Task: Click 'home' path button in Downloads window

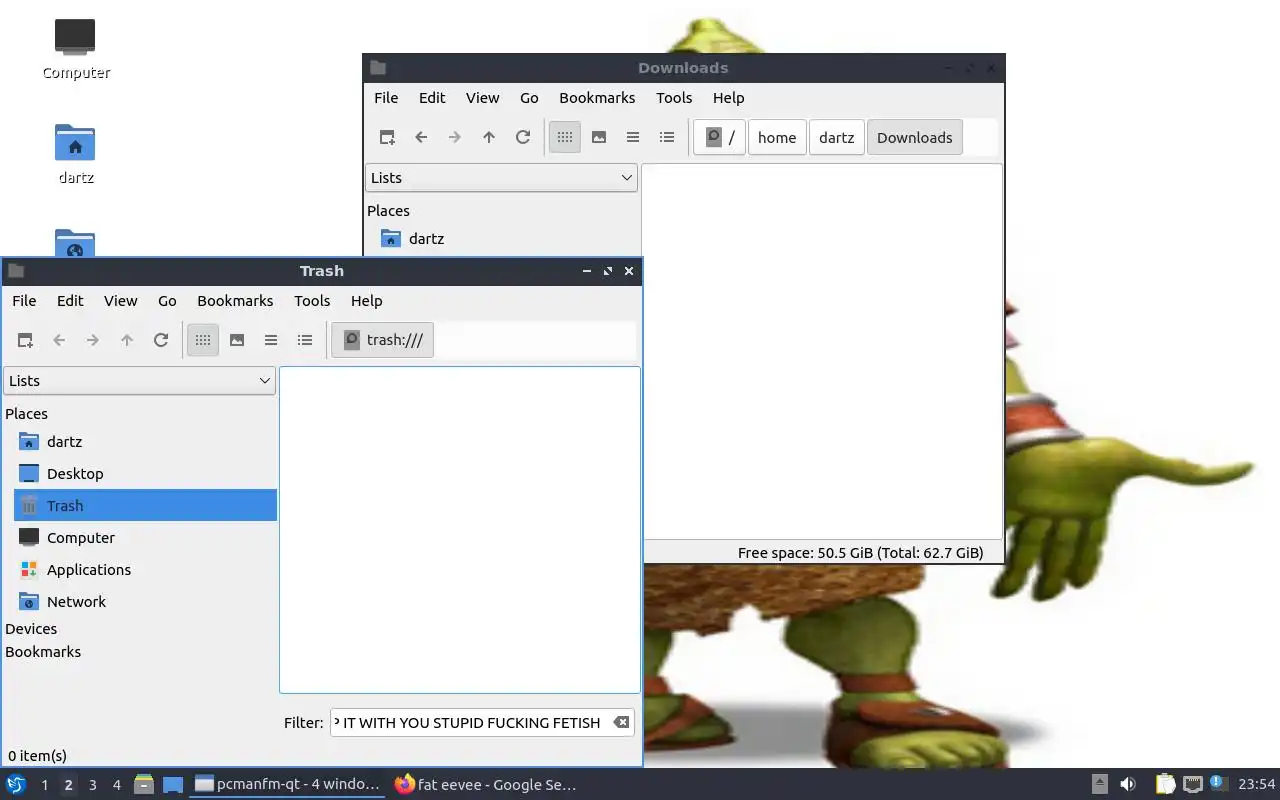Action: coord(777,137)
